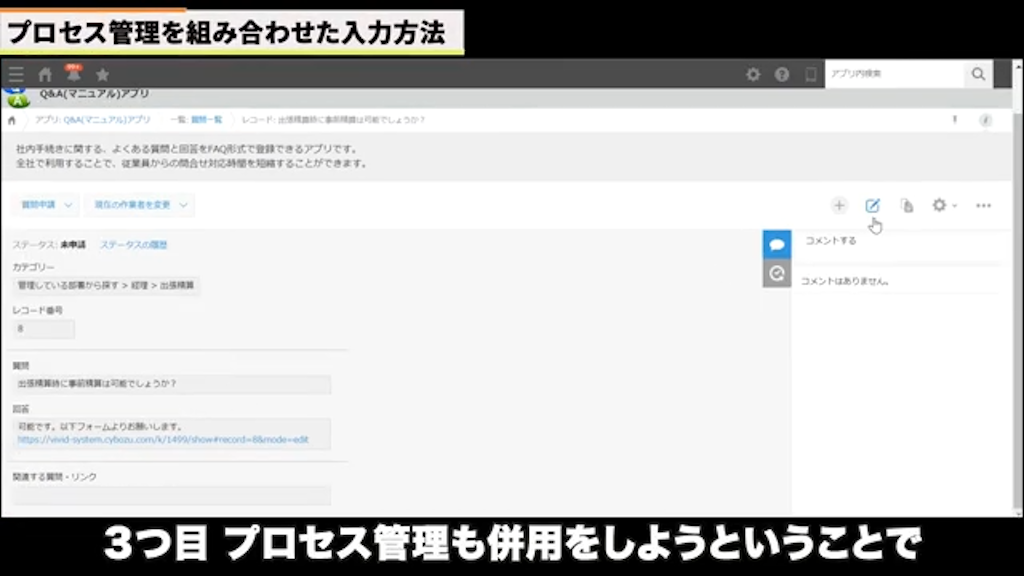Run a search with the magnifier icon
The height and width of the screenshot is (576, 1024).
click(x=978, y=73)
